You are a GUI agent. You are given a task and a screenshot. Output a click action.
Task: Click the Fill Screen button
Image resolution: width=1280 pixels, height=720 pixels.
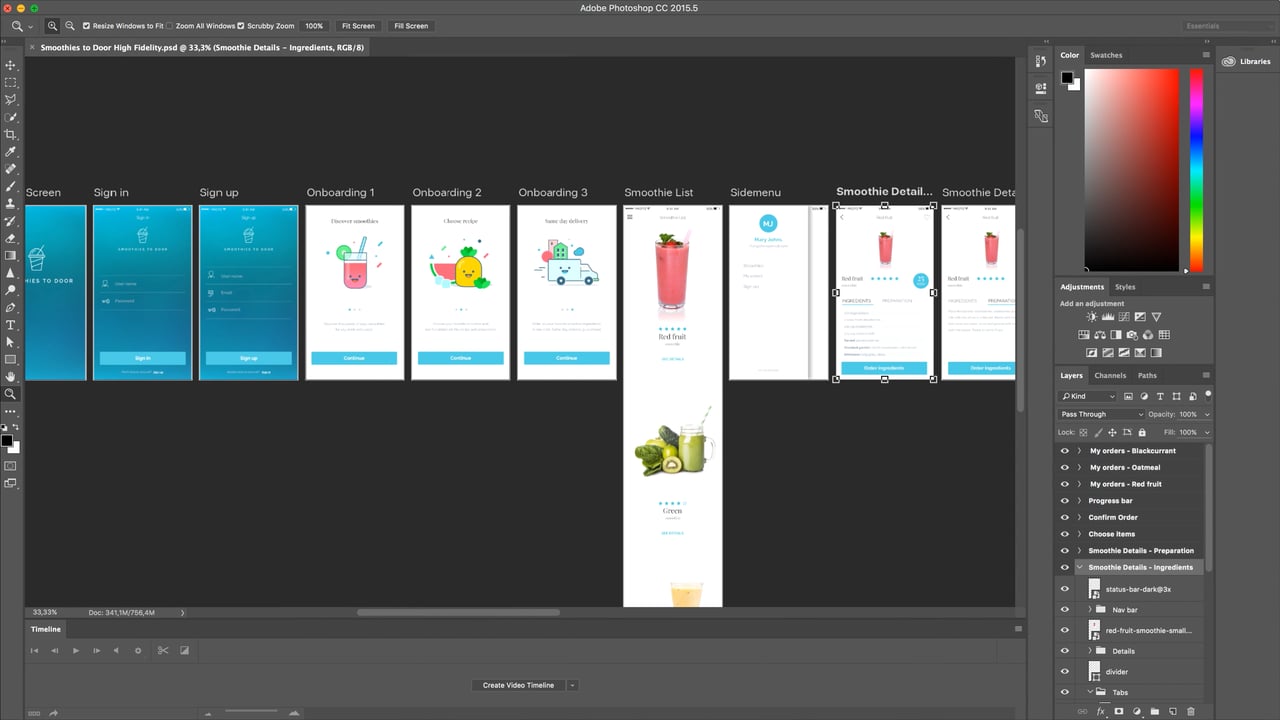[x=411, y=26]
